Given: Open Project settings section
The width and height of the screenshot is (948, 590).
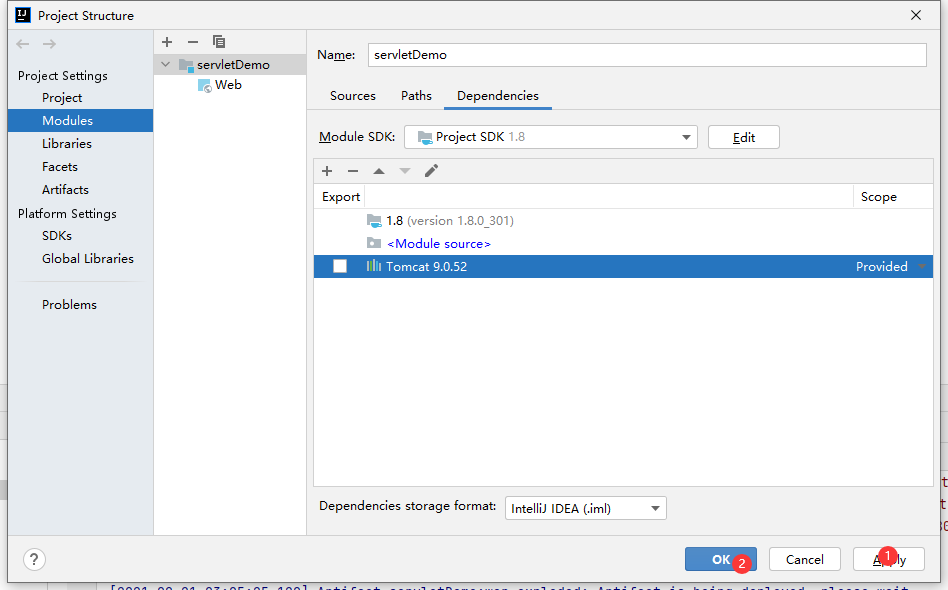Looking at the screenshot, I should click(x=62, y=97).
